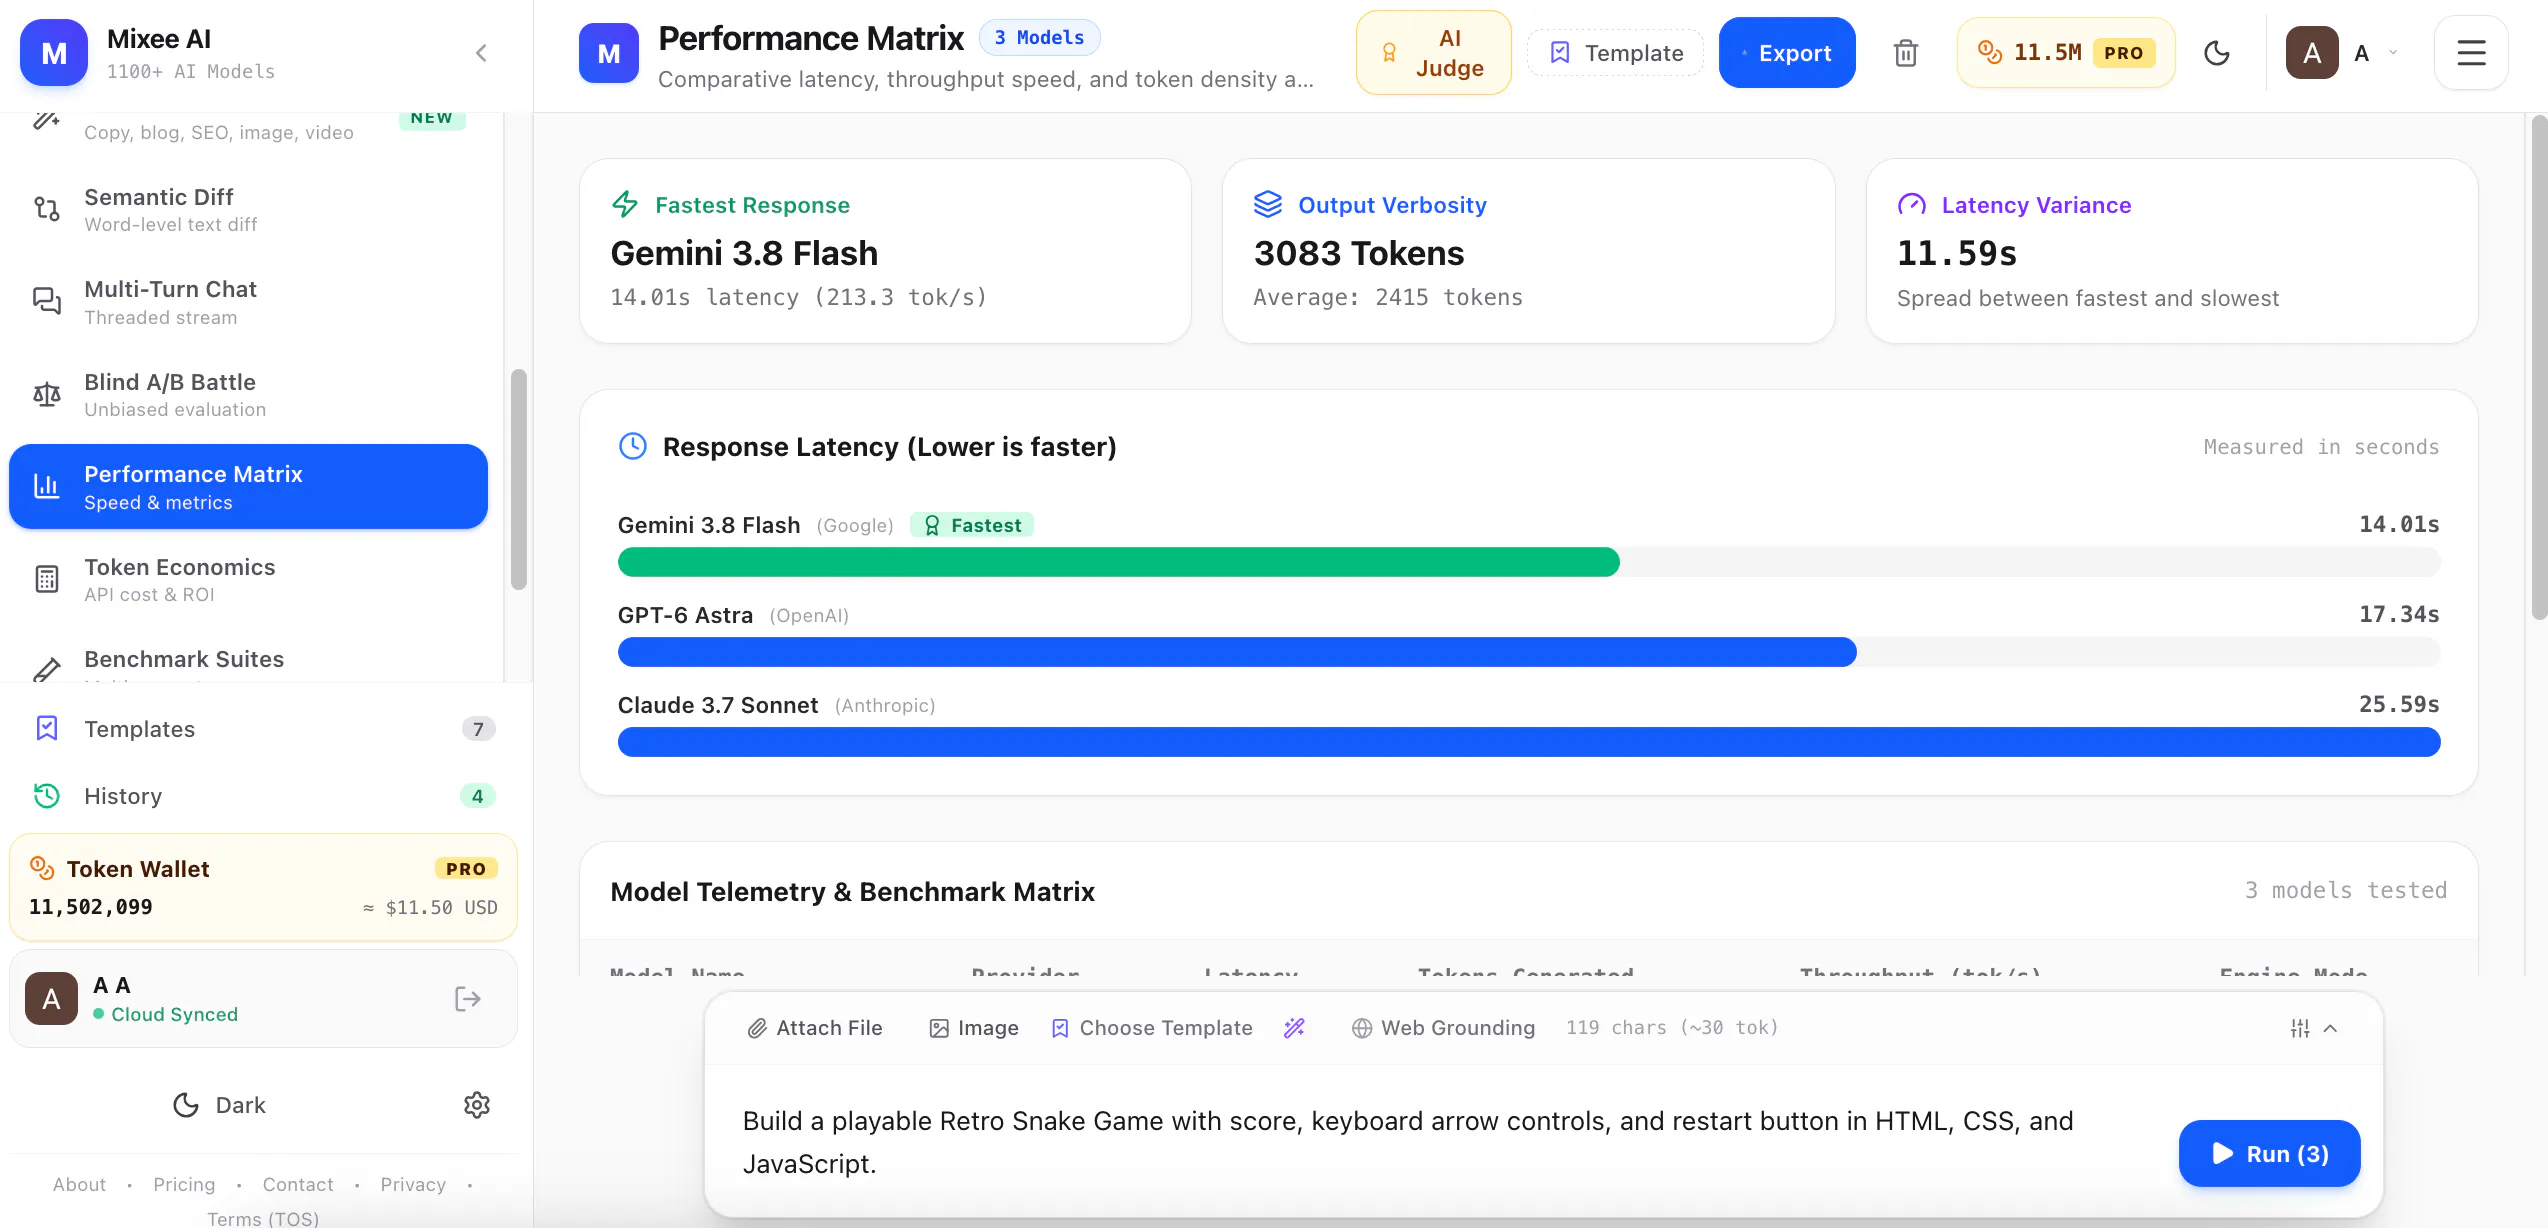Open the Pricing footer link

(184, 1184)
